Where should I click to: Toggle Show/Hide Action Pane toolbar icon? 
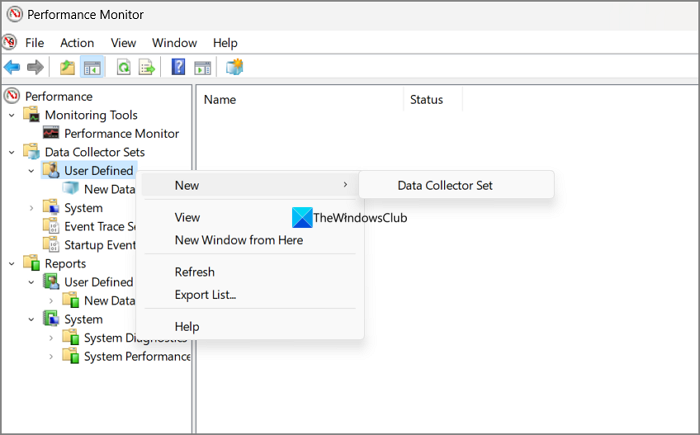[203, 68]
